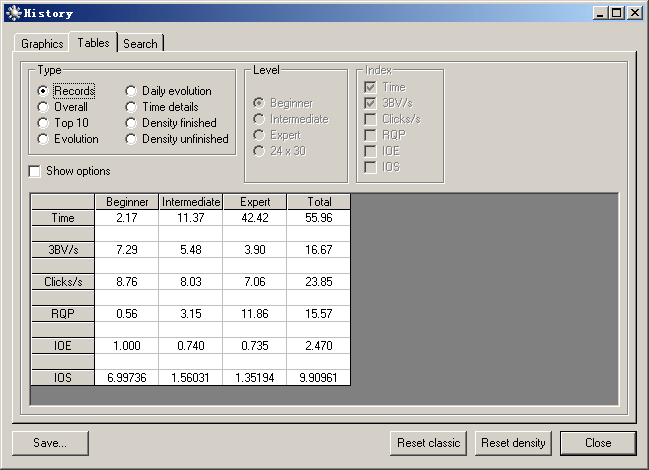Click the 3BV/s row header
This screenshot has width=649, height=470.
coord(63,250)
